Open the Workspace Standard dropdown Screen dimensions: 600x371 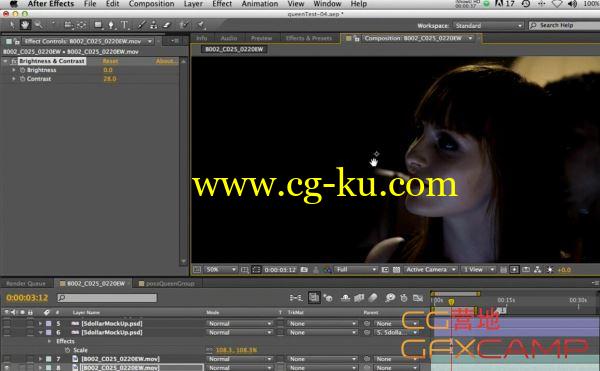point(488,26)
